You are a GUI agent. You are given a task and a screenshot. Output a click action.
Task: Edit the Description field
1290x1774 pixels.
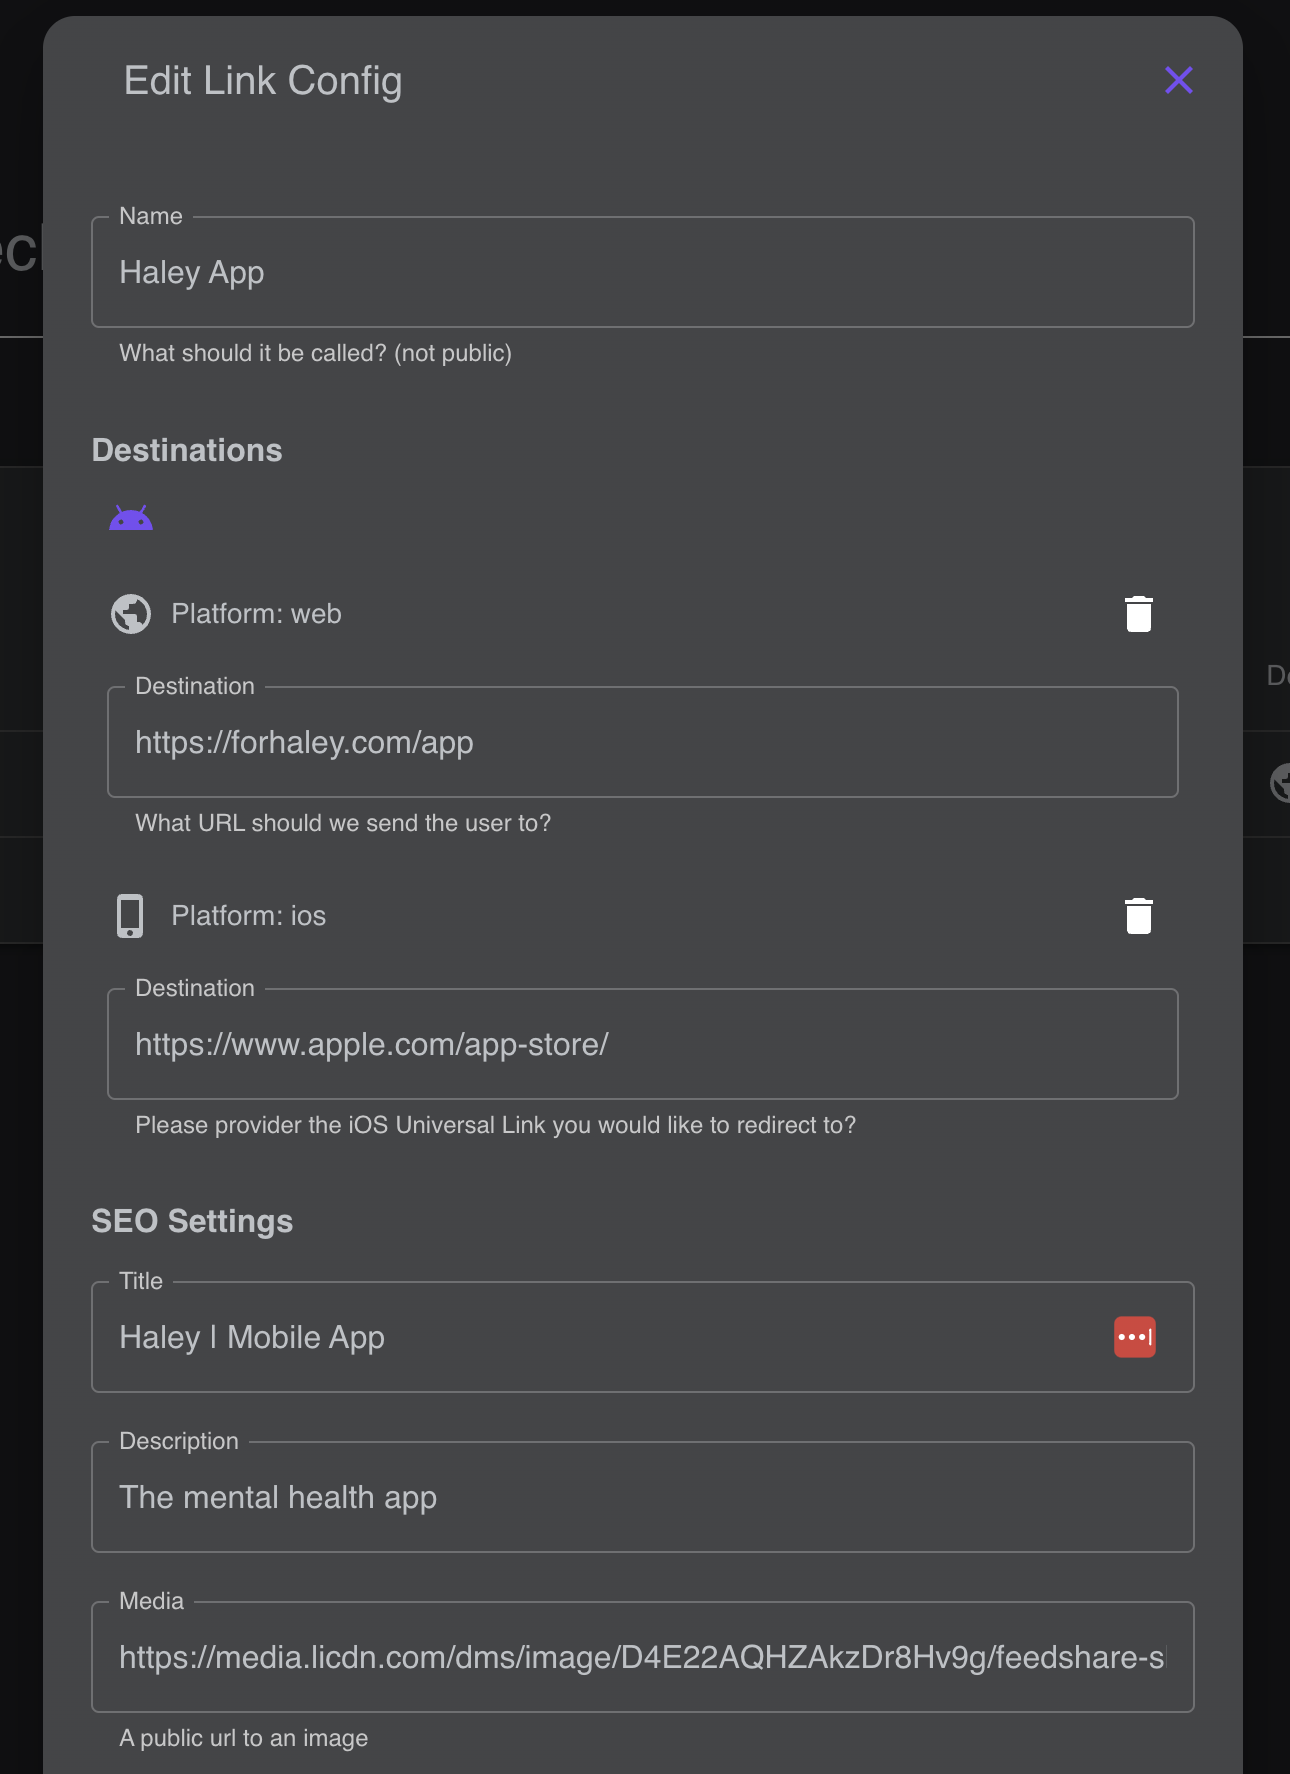(x=643, y=1497)
